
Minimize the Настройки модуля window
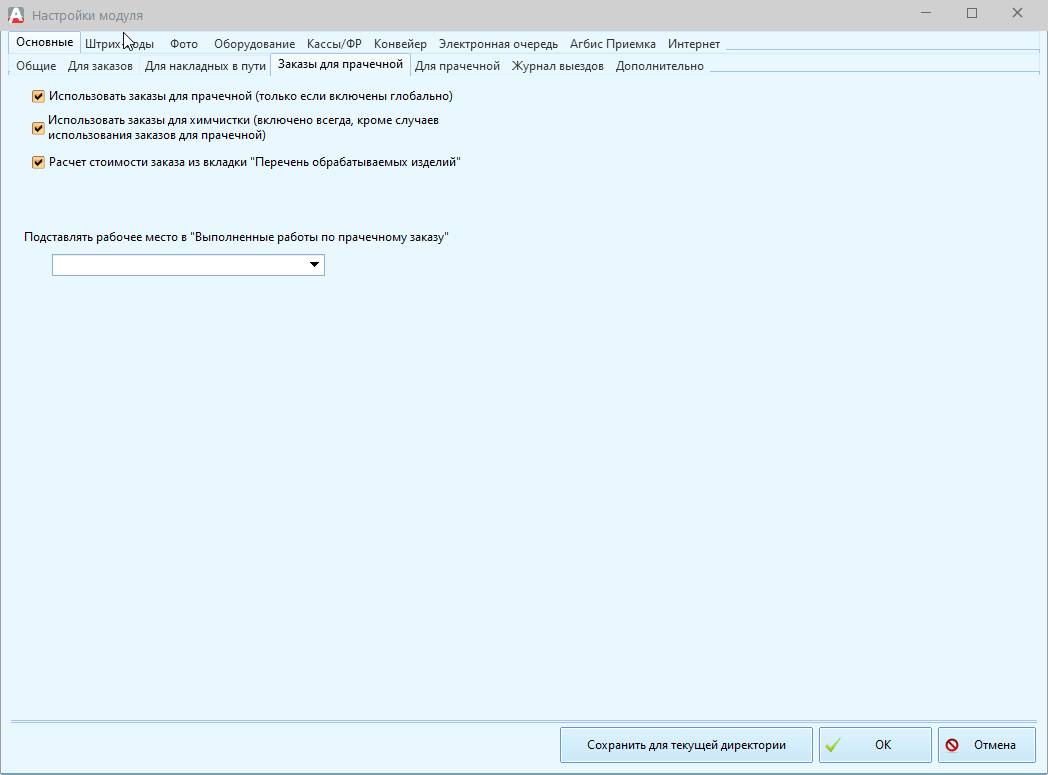tap(926, 14)
